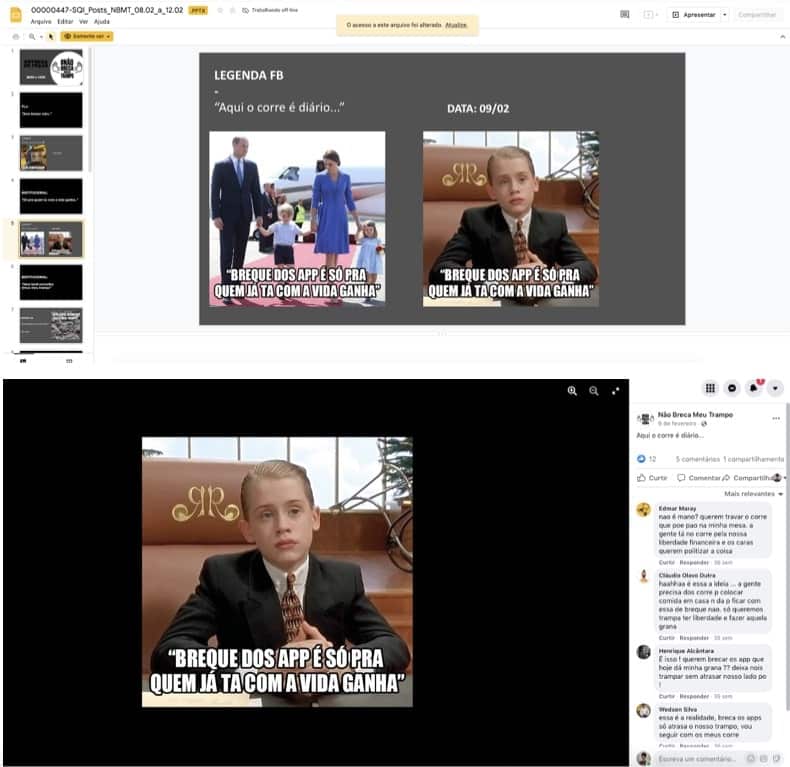Open the Facebook apps grid menu

tap(710, 388)
